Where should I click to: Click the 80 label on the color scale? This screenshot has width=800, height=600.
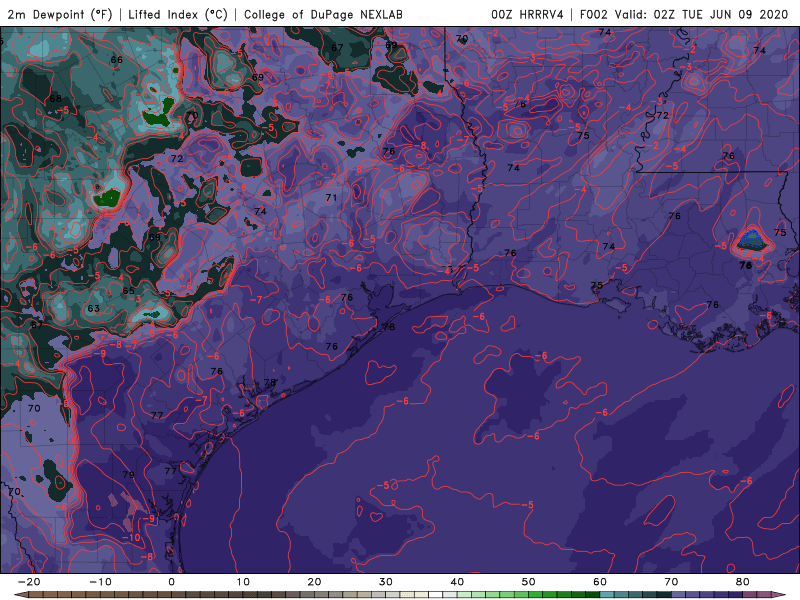(743, 582)
